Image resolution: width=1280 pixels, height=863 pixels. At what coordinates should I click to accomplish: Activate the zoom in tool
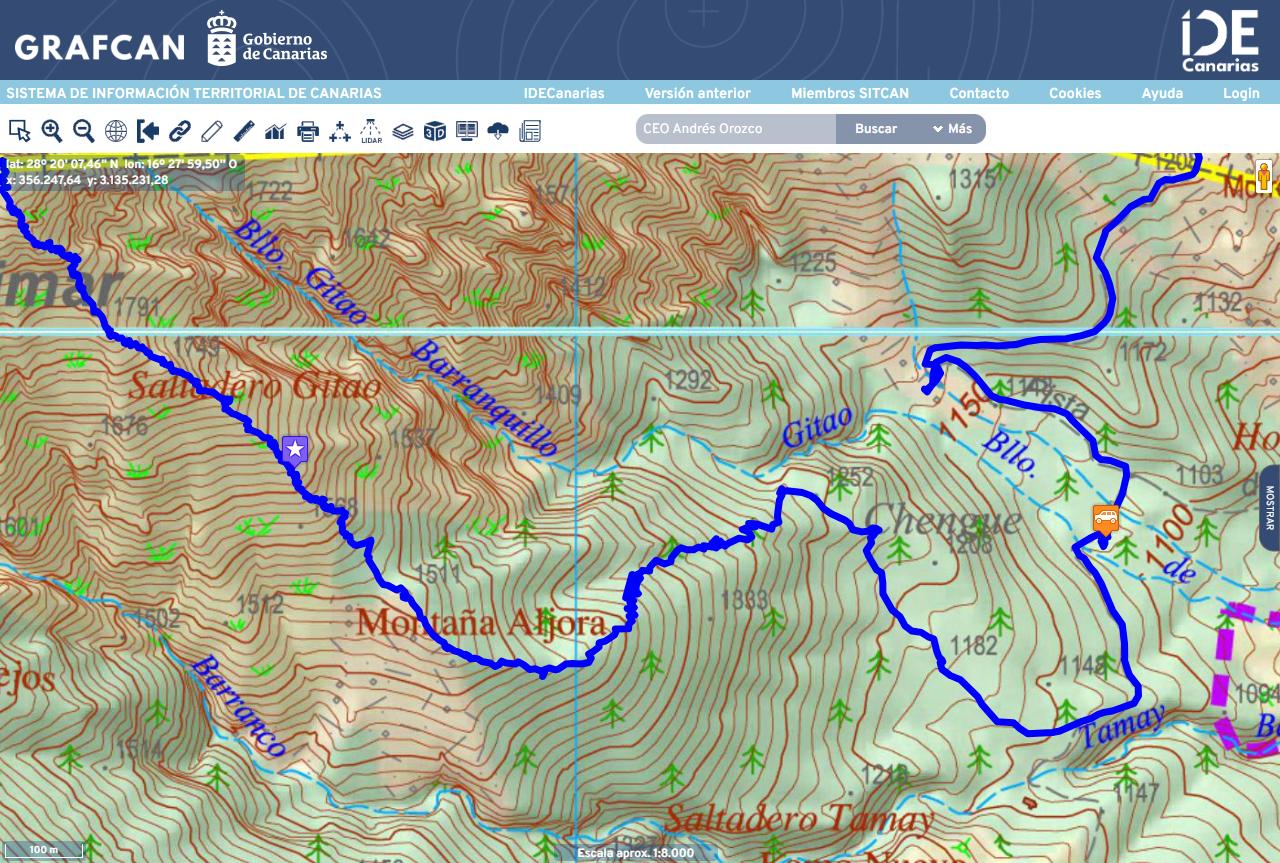tap(51, 130)
